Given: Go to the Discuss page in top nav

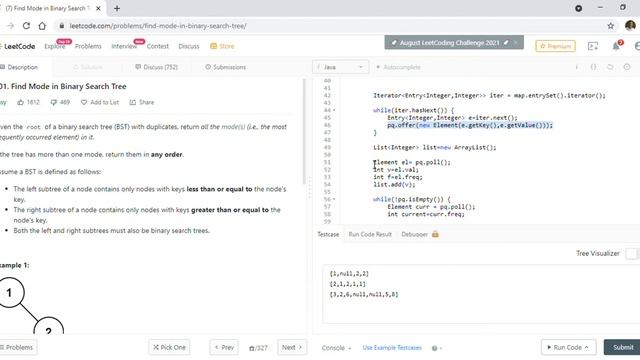Looking at the screenshot, I should point(189,46).
